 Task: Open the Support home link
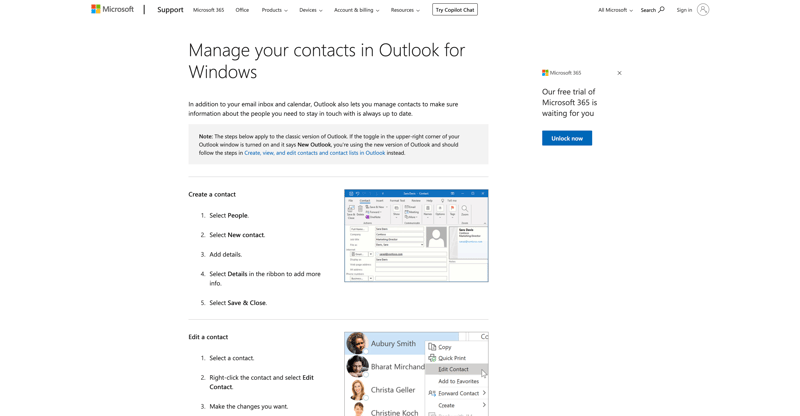[x=170, y=10]
